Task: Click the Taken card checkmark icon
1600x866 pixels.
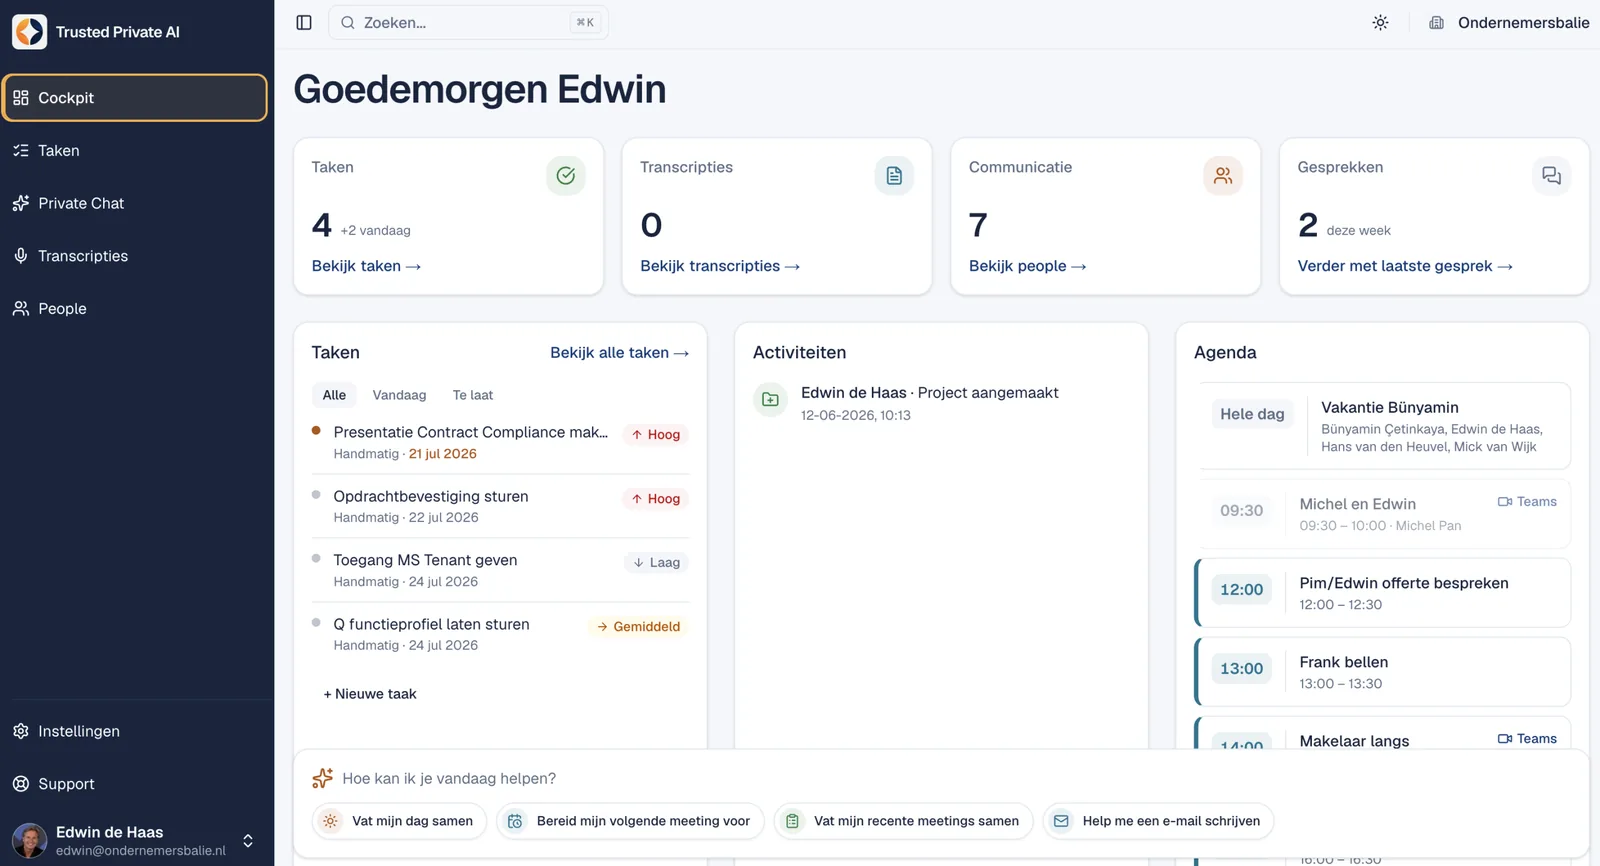Action: pyautogui.click(x=566, y=176)
